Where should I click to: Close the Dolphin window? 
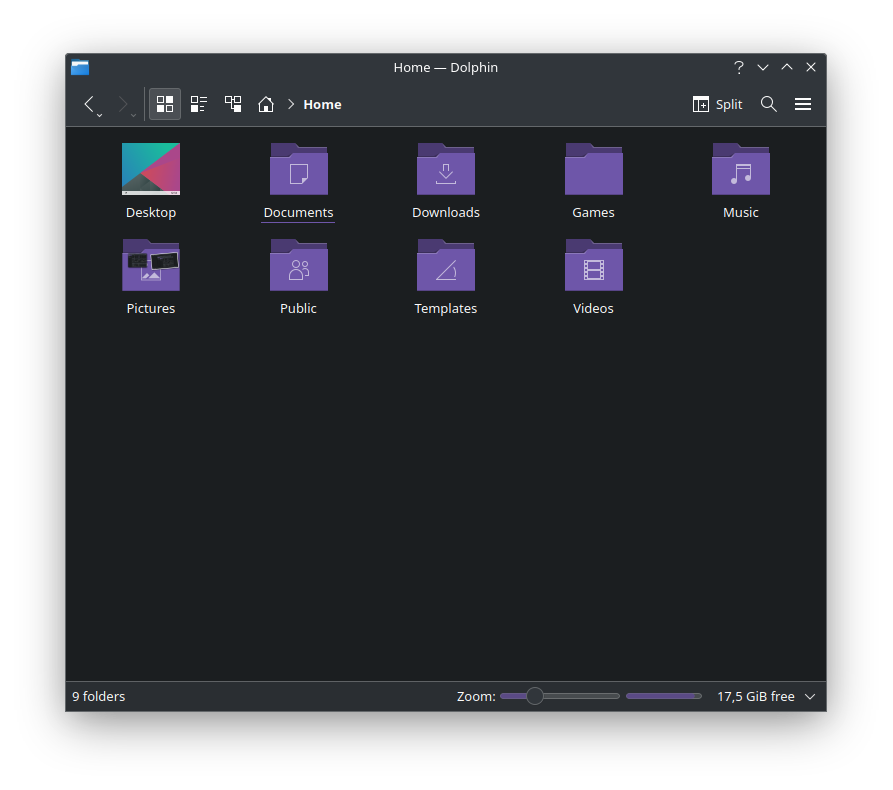pos(811,67)
